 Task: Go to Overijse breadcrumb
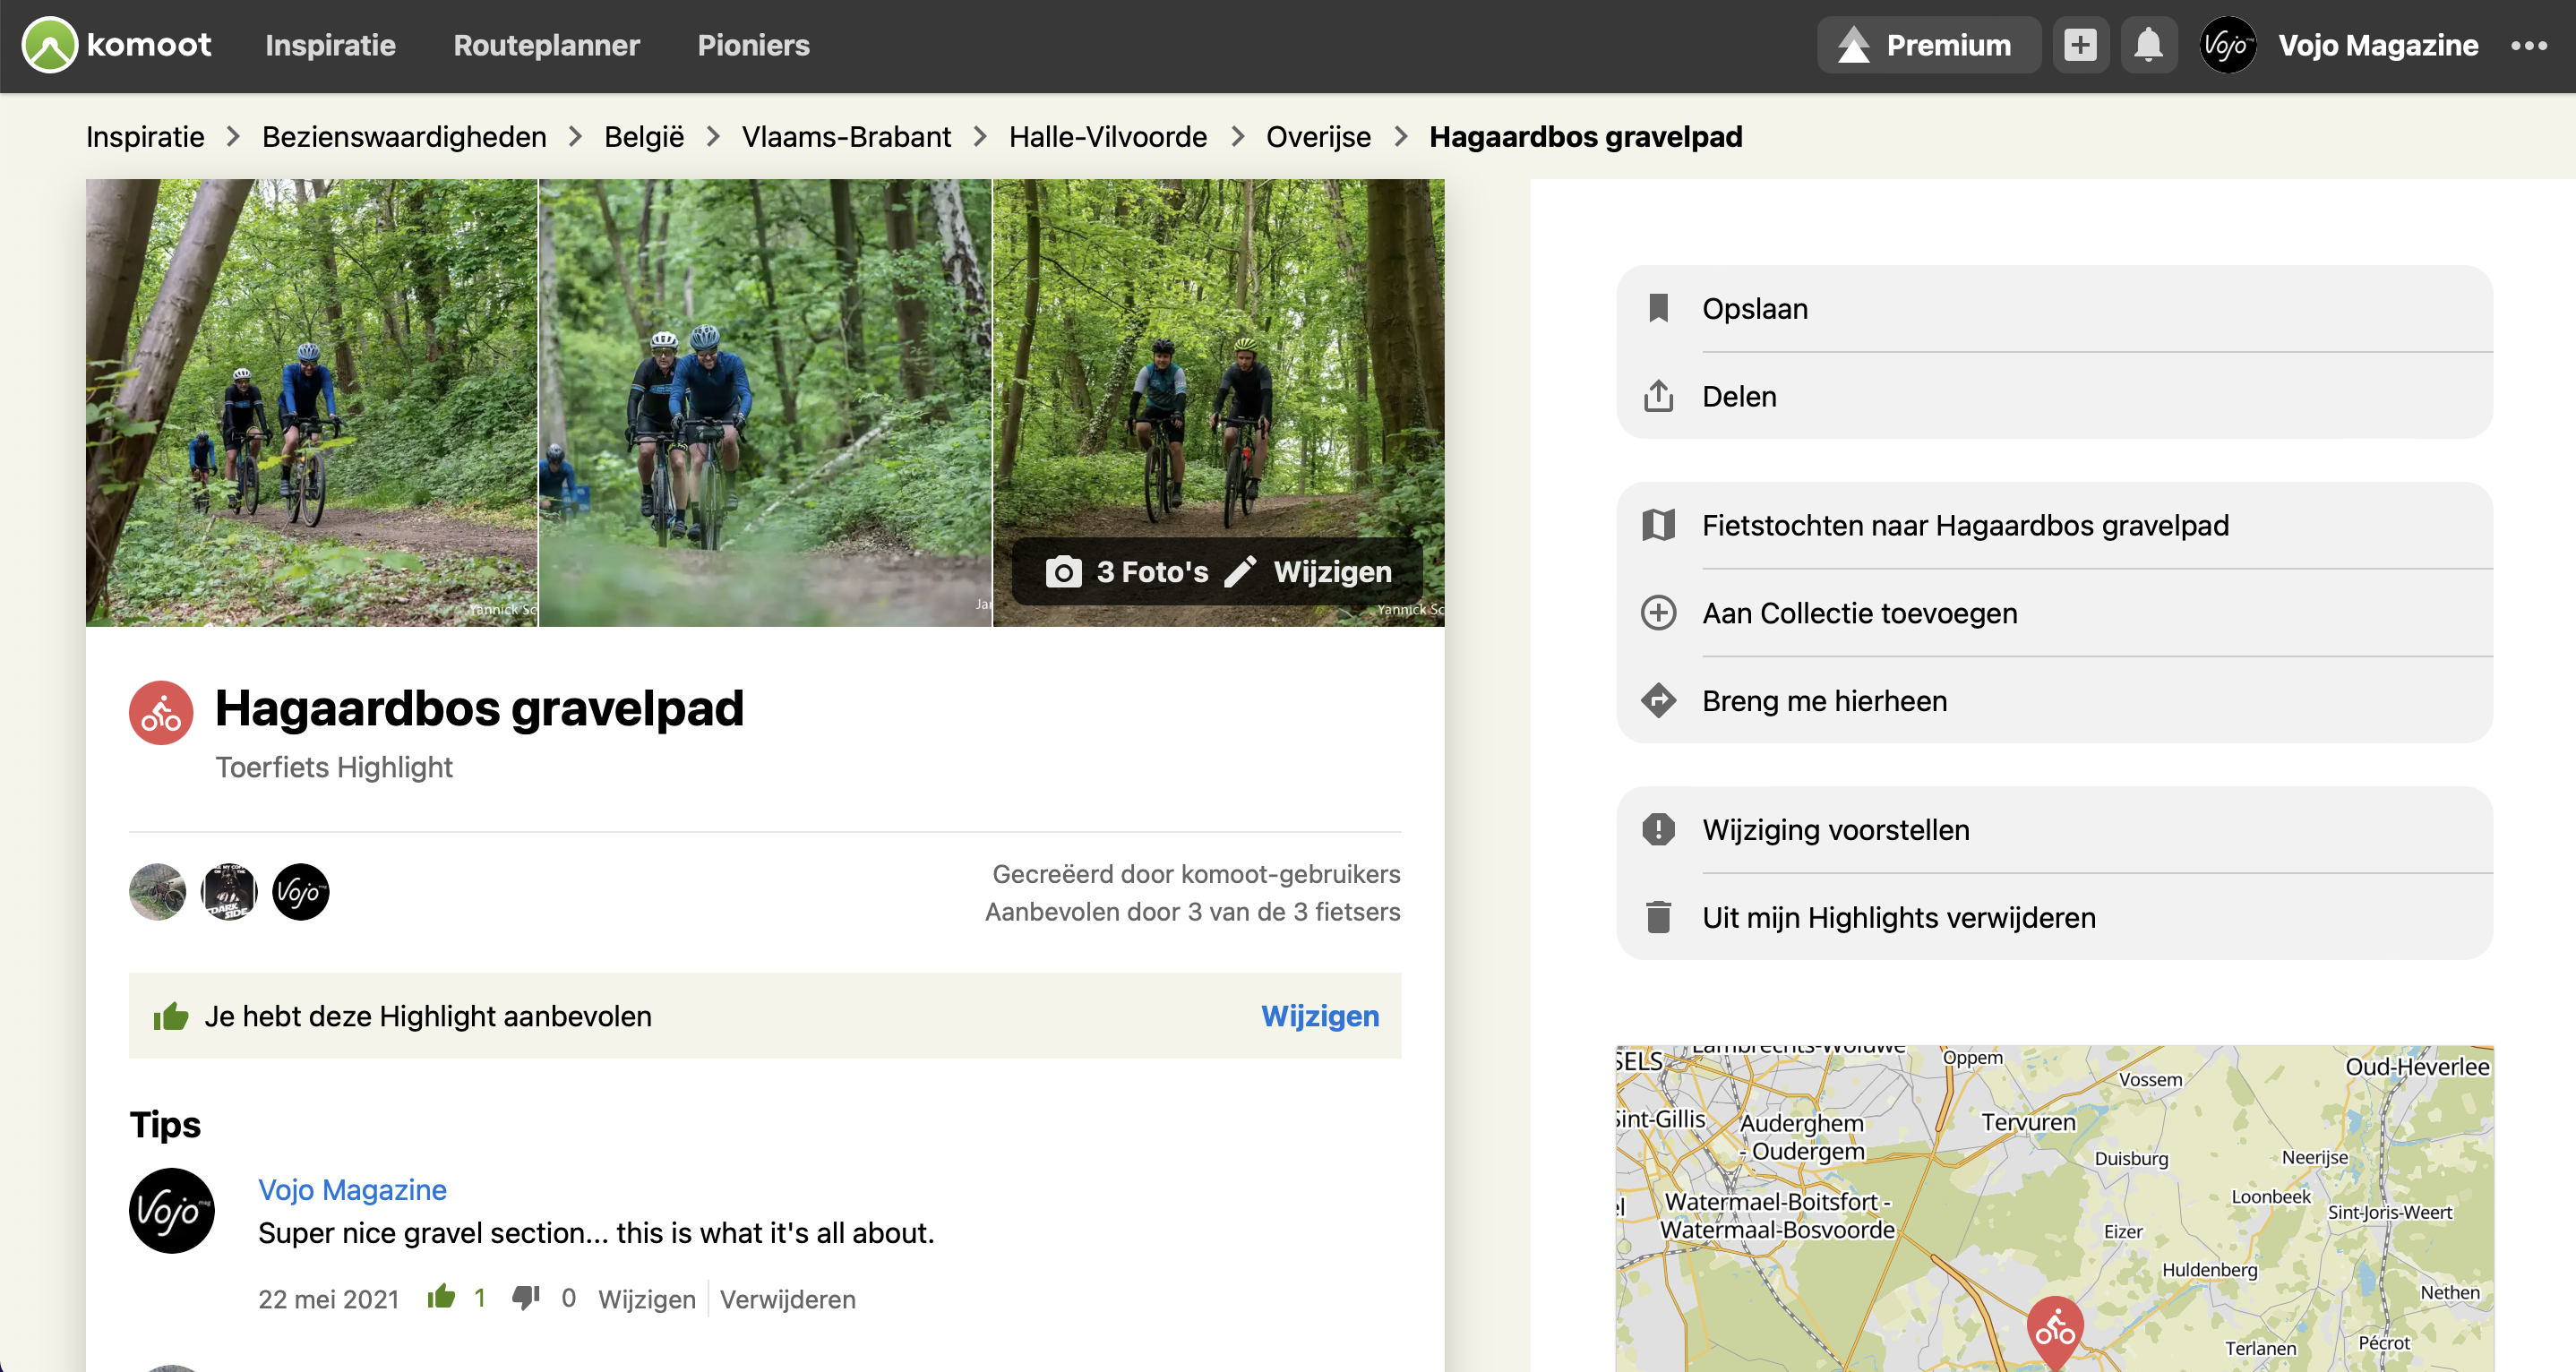click(1318, 136)
